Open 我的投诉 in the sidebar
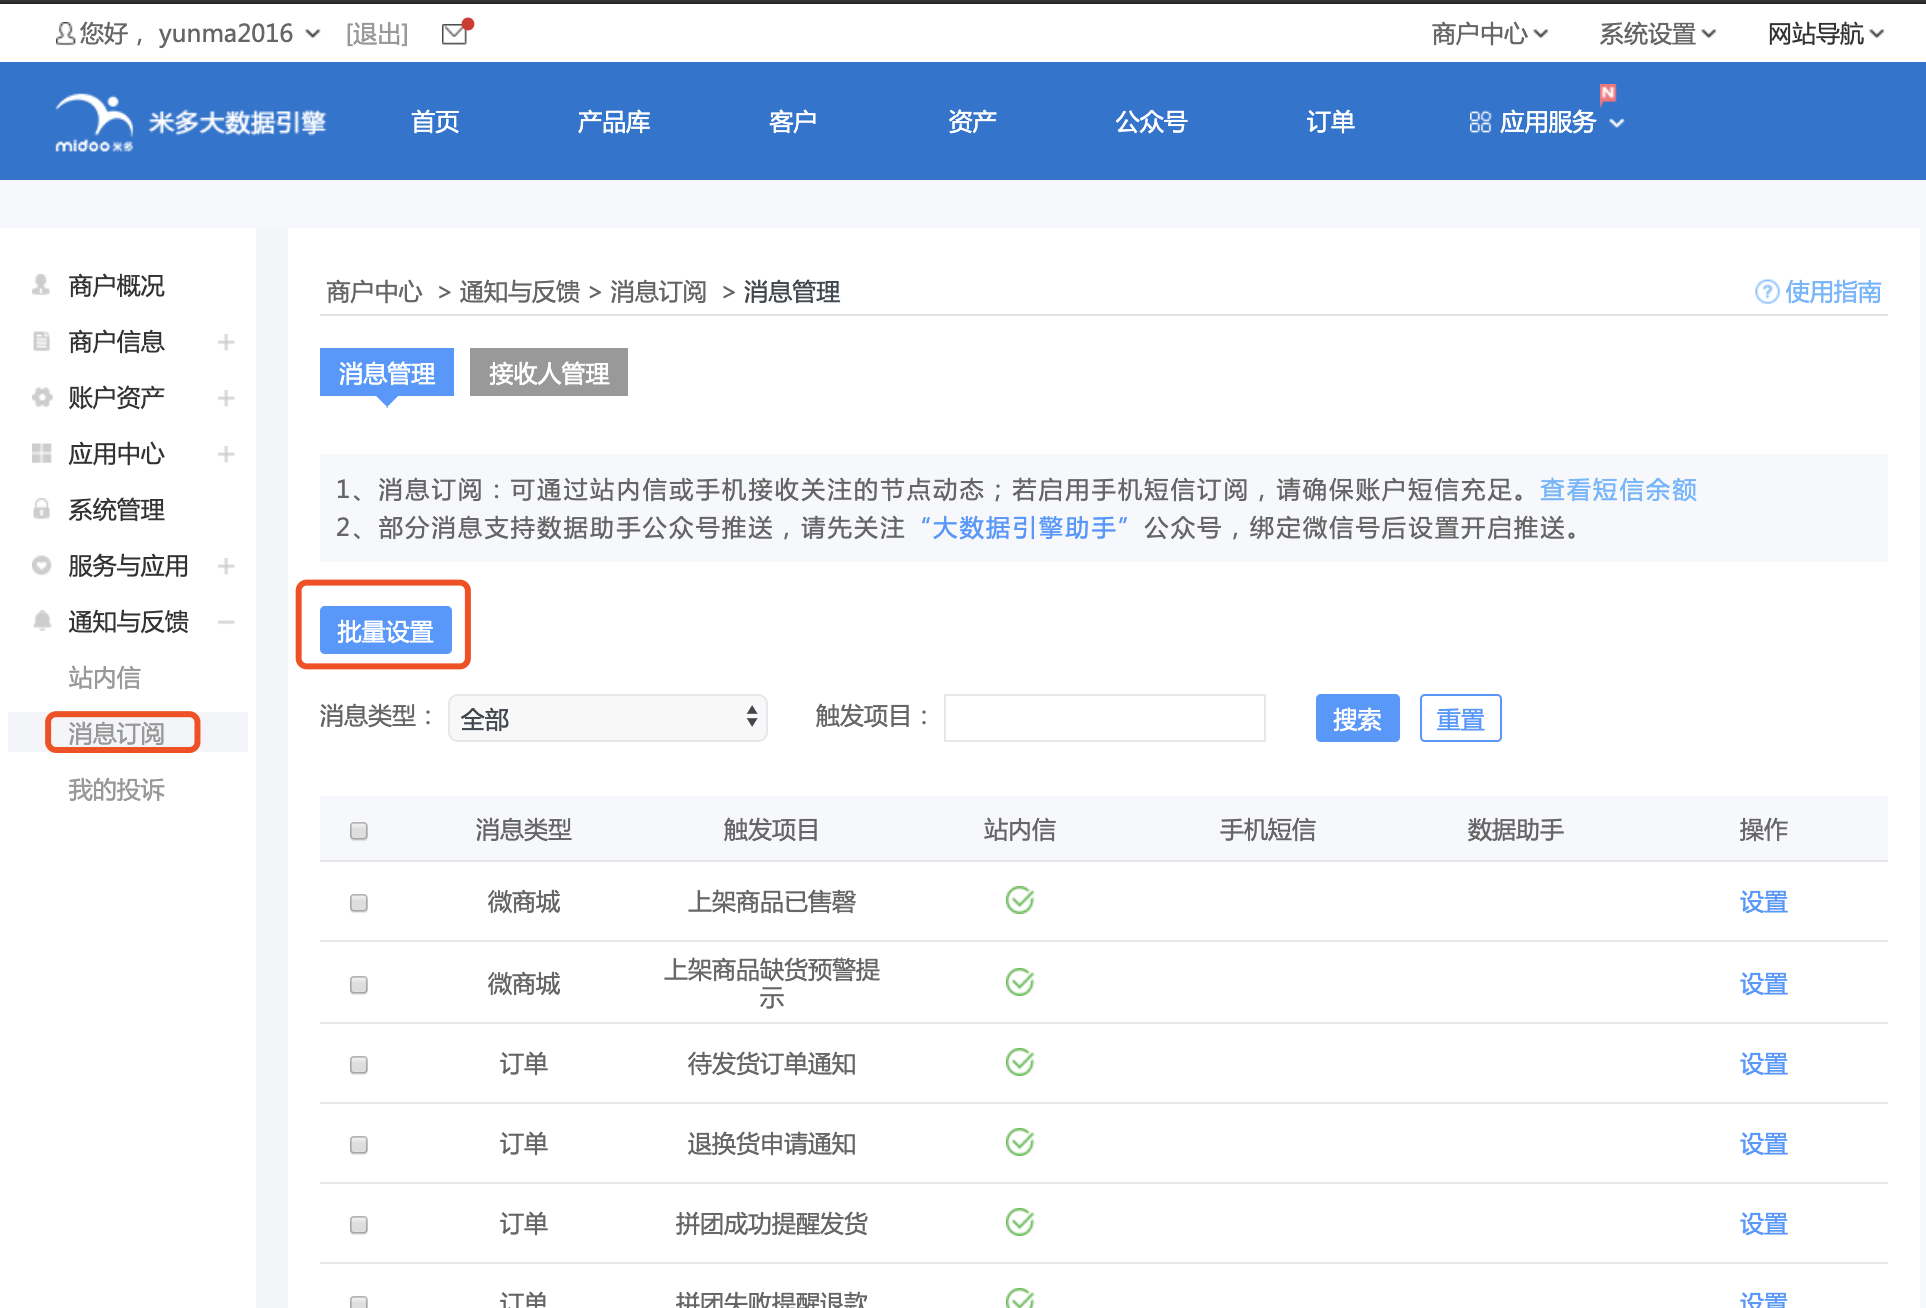This screenshot has height=1308, width=1926. click(116, 790)
